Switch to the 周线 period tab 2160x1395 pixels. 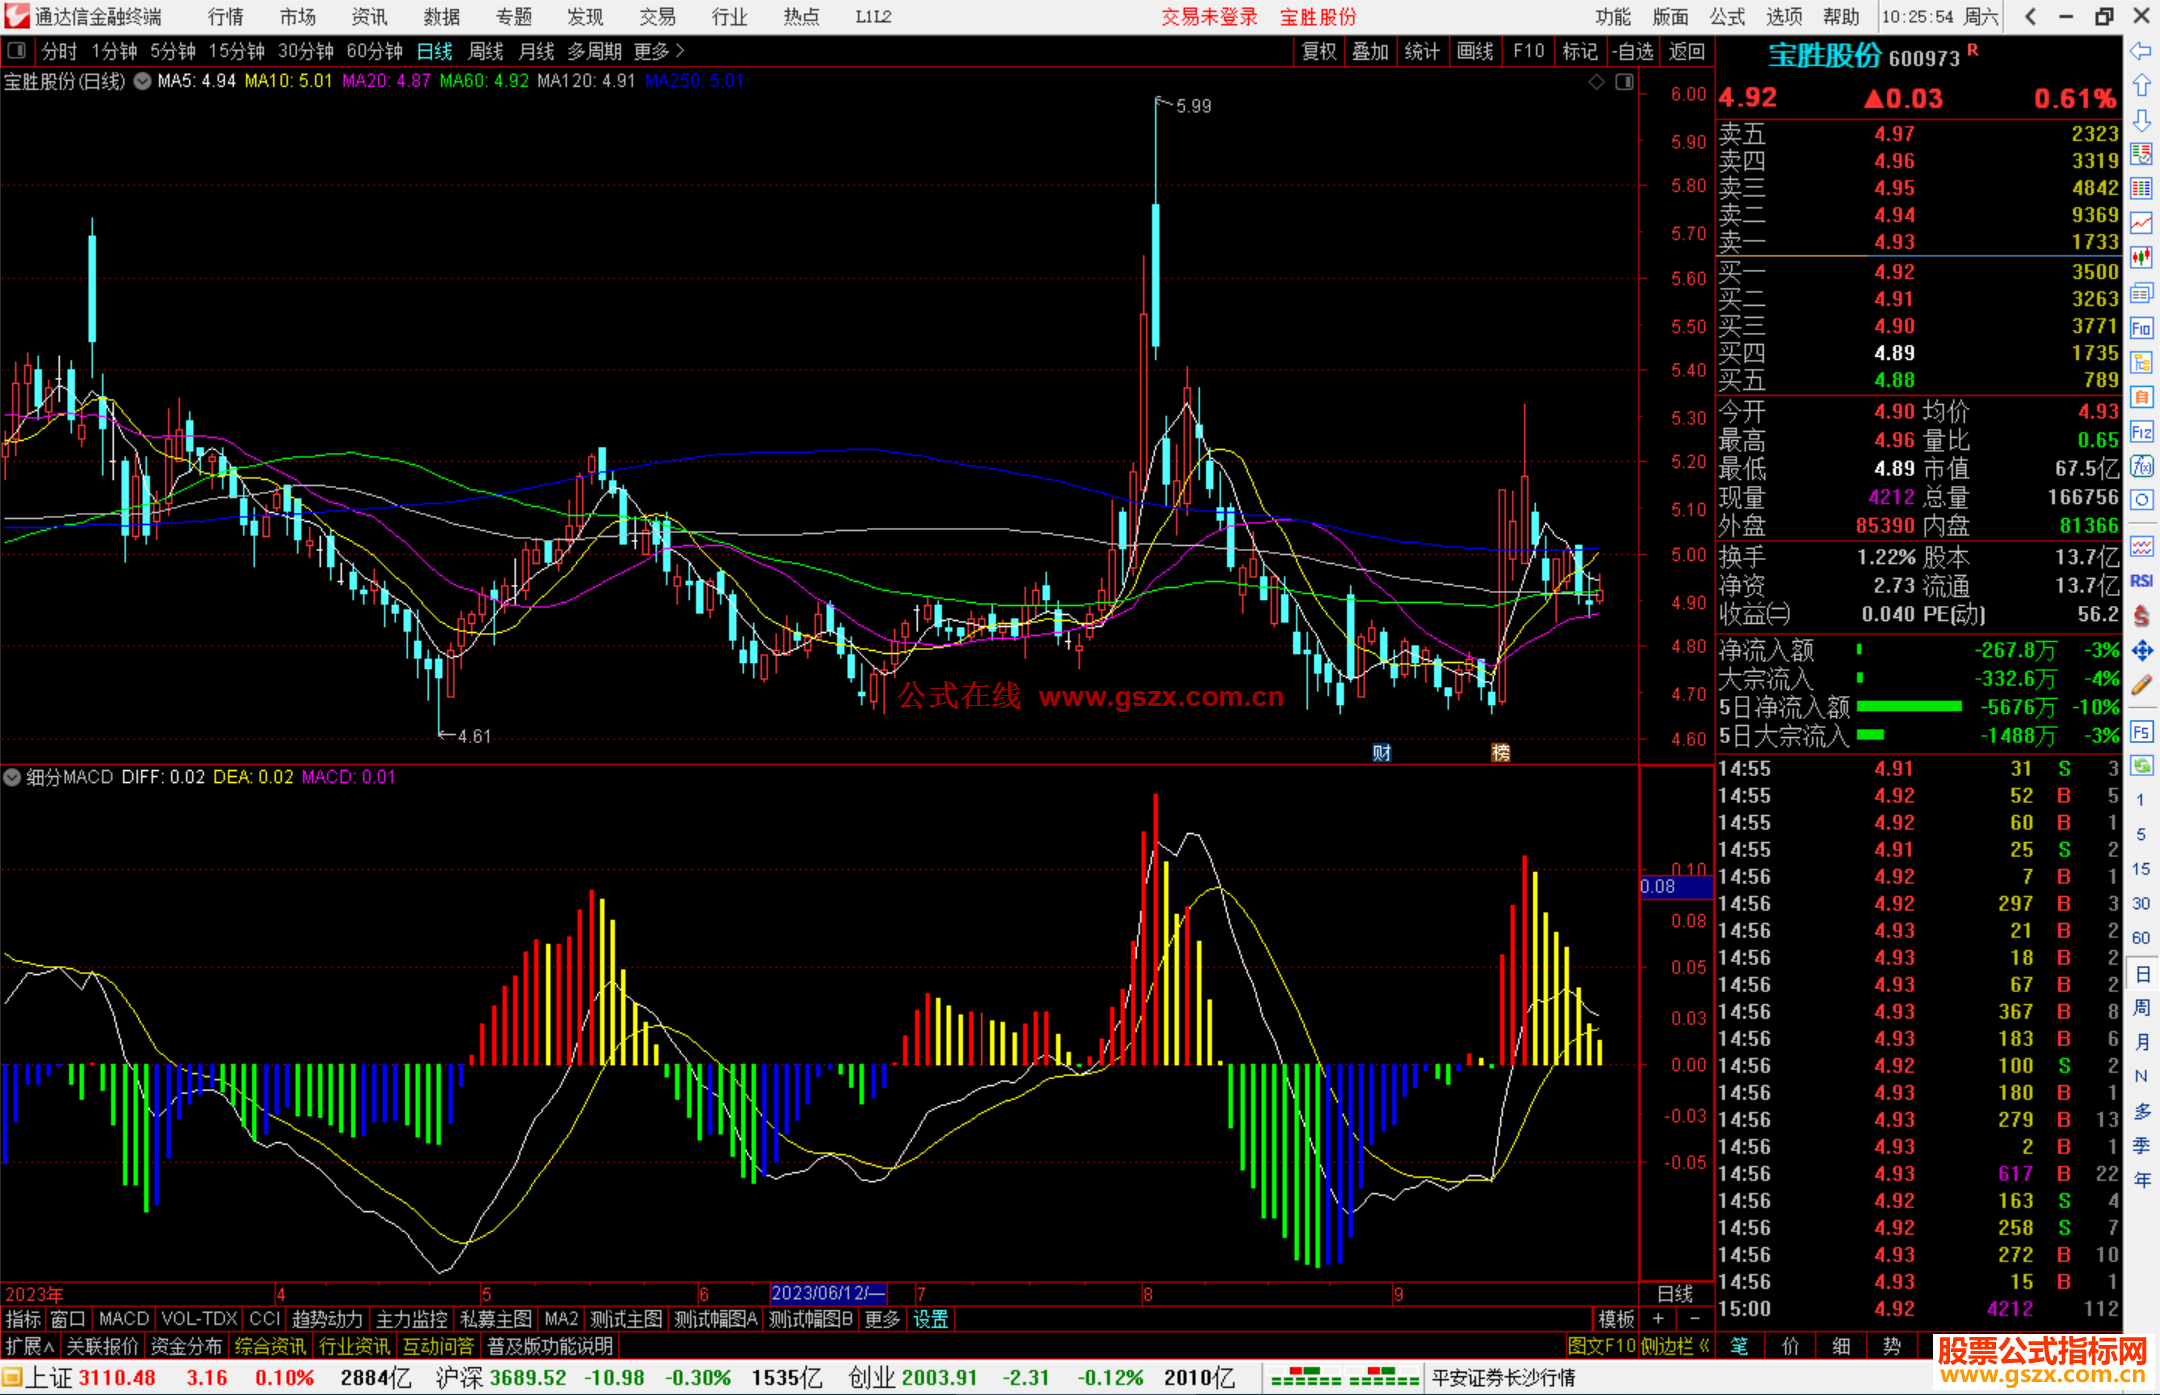tap(486, 51)
